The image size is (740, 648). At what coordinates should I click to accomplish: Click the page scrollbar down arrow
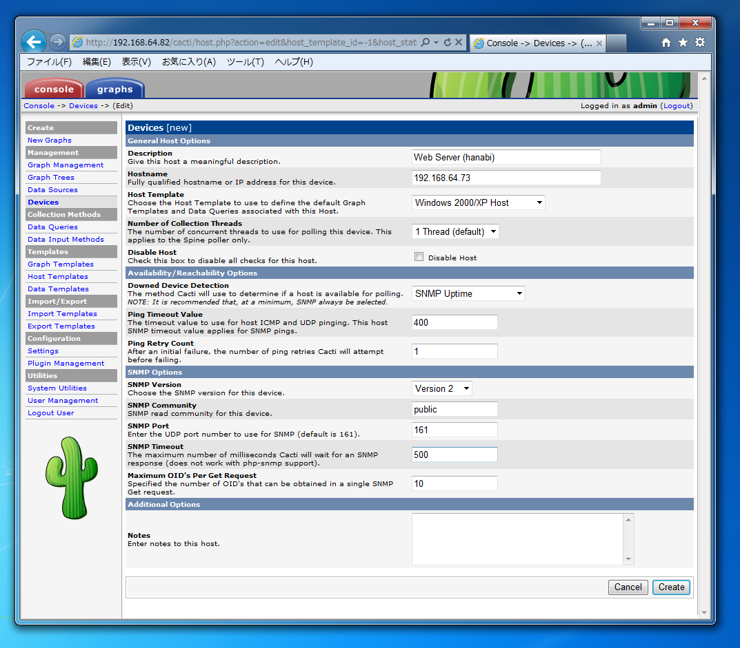pyautogui.click(x=704, y=613)
